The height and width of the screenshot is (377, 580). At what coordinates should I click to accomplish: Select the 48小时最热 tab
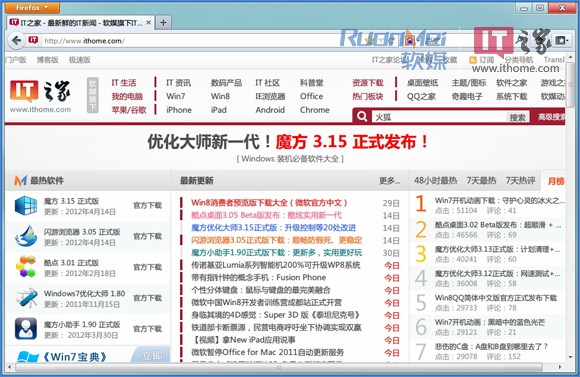point(435,181)
